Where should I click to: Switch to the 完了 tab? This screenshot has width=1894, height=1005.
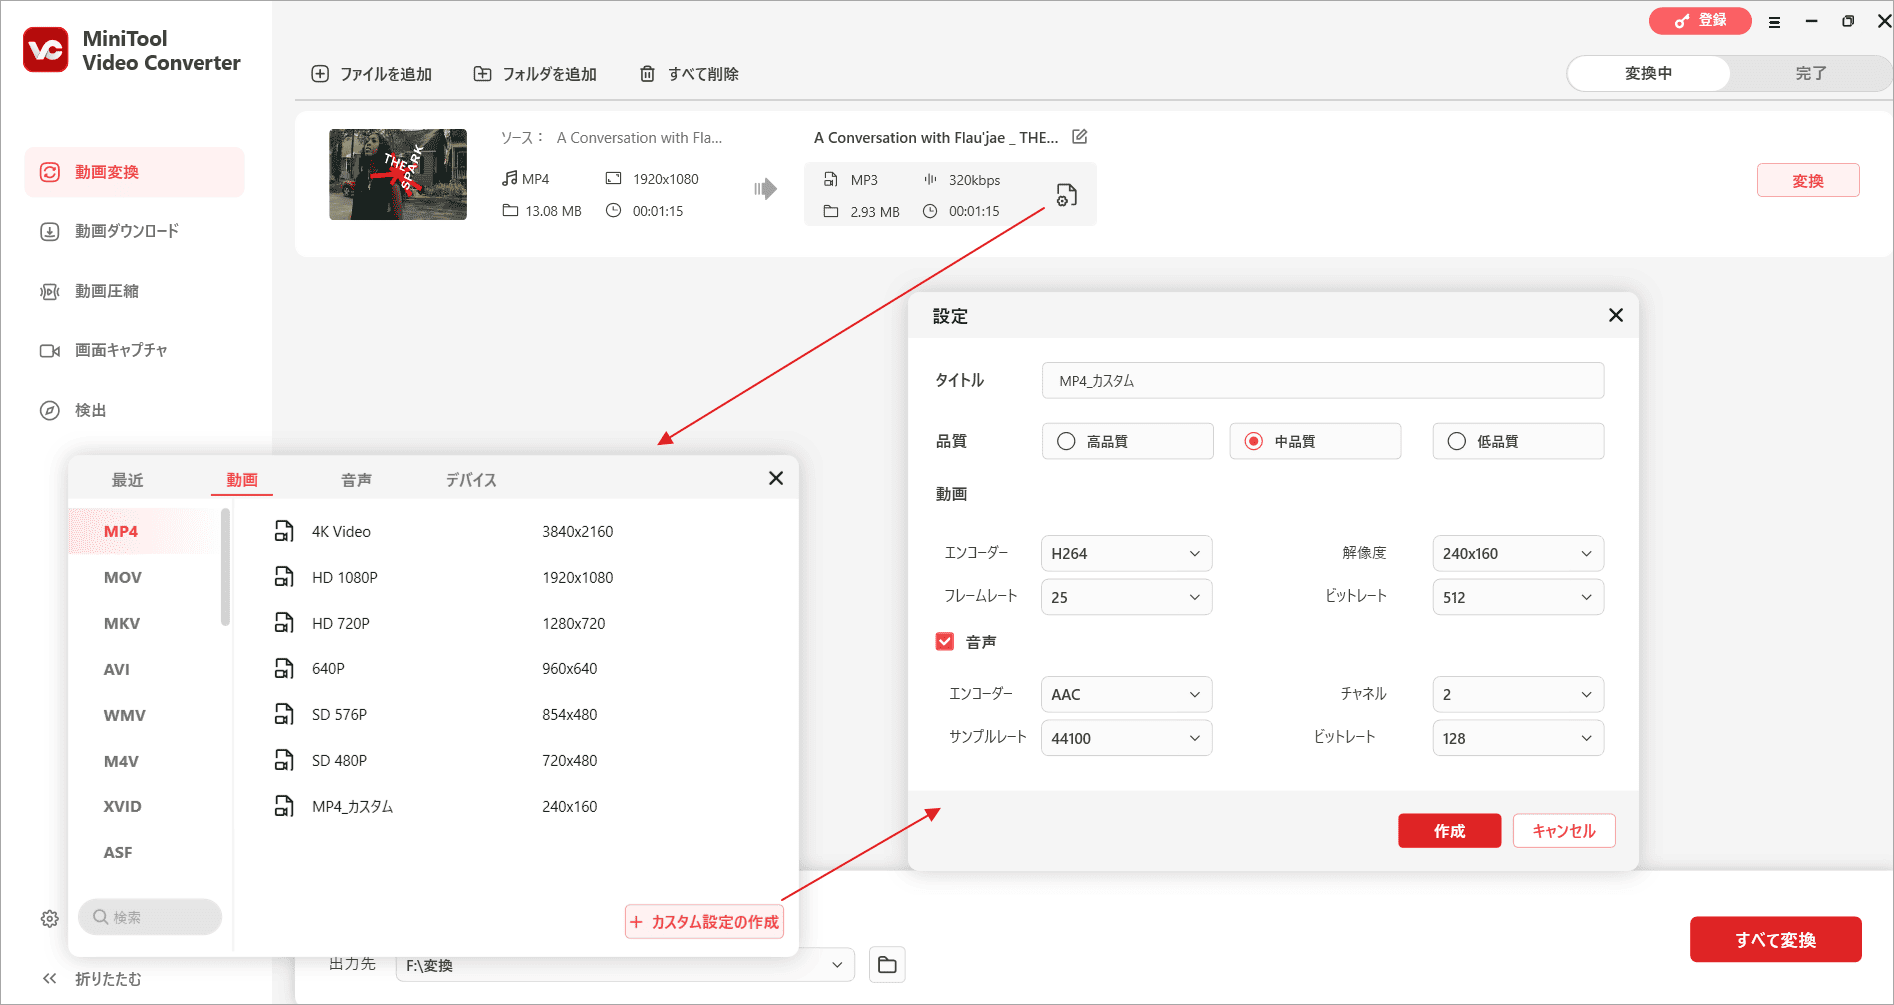(1810, 73)
